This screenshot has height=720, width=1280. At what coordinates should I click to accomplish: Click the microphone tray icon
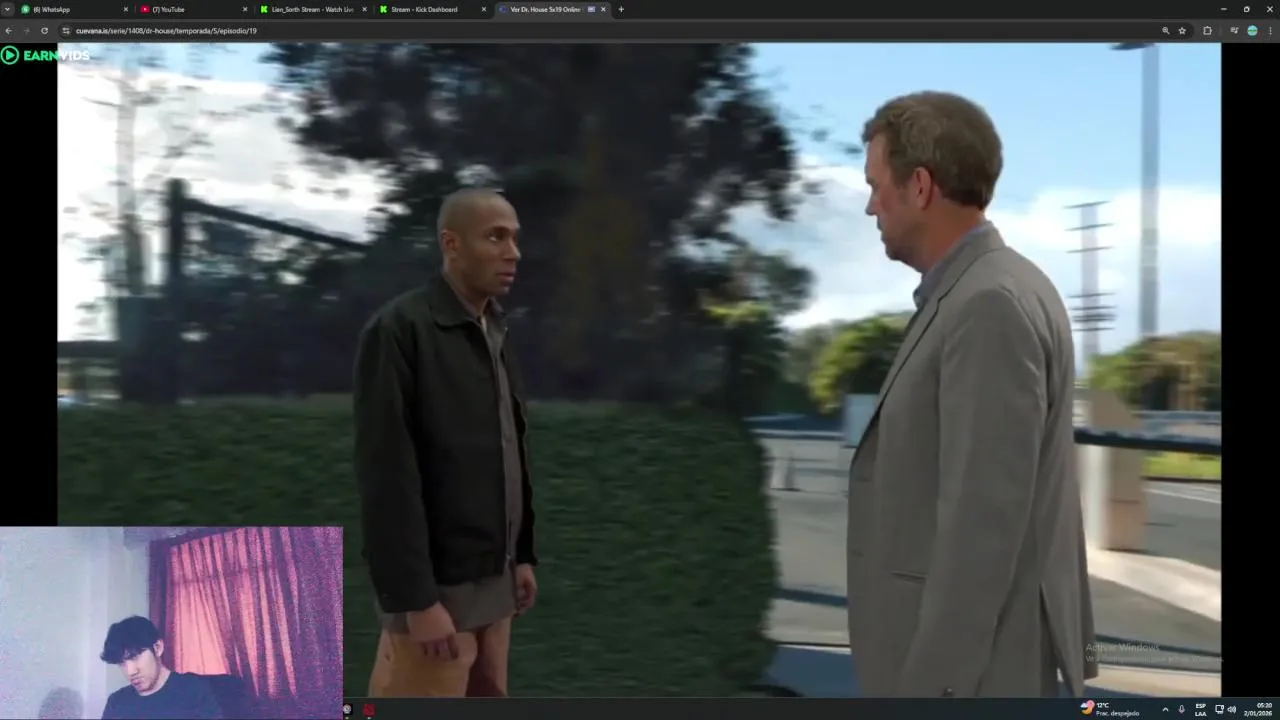coord(1182,709)
